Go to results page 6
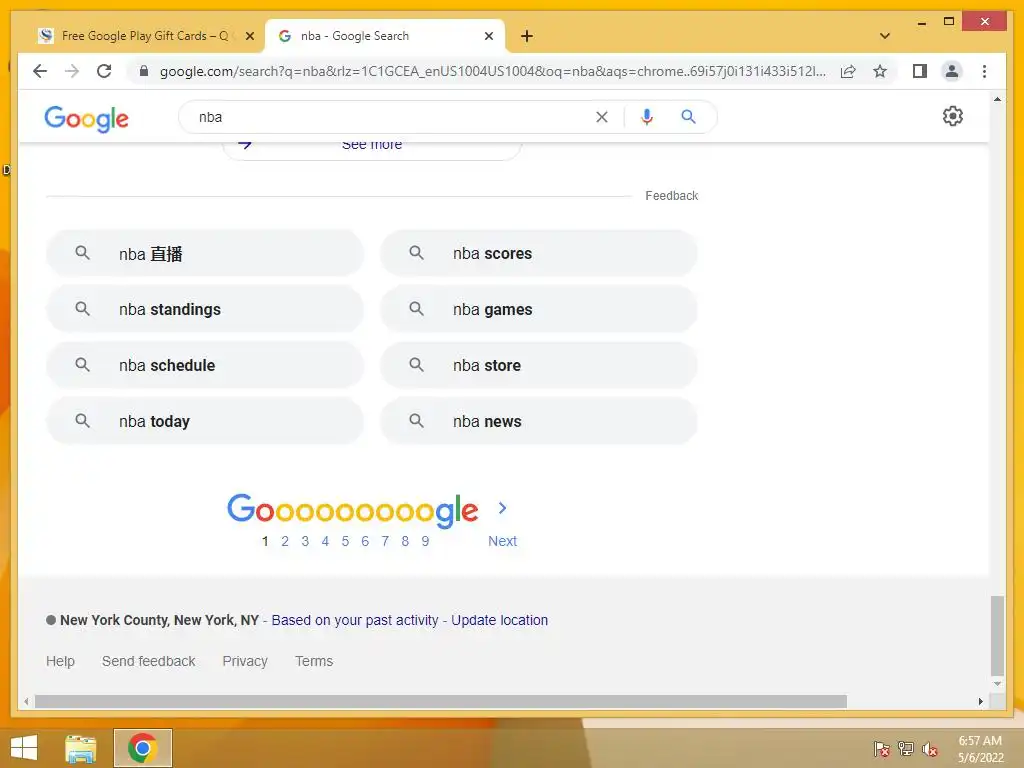 [x=365, y=541]
